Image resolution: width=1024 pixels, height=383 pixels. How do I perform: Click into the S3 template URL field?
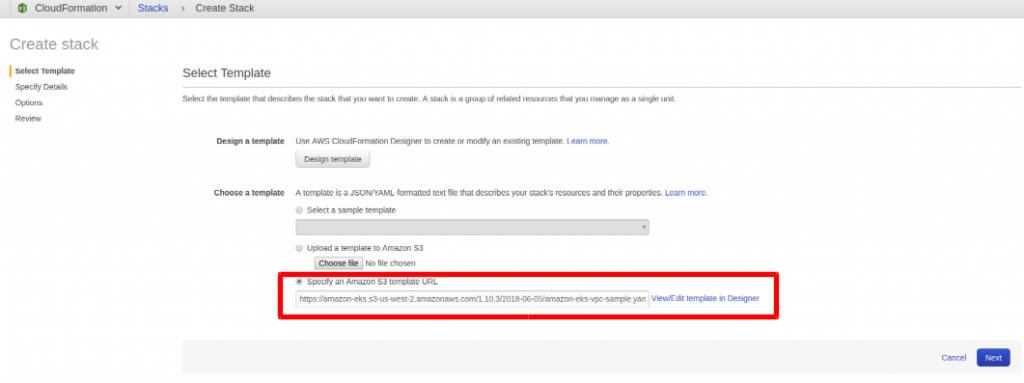472,299
